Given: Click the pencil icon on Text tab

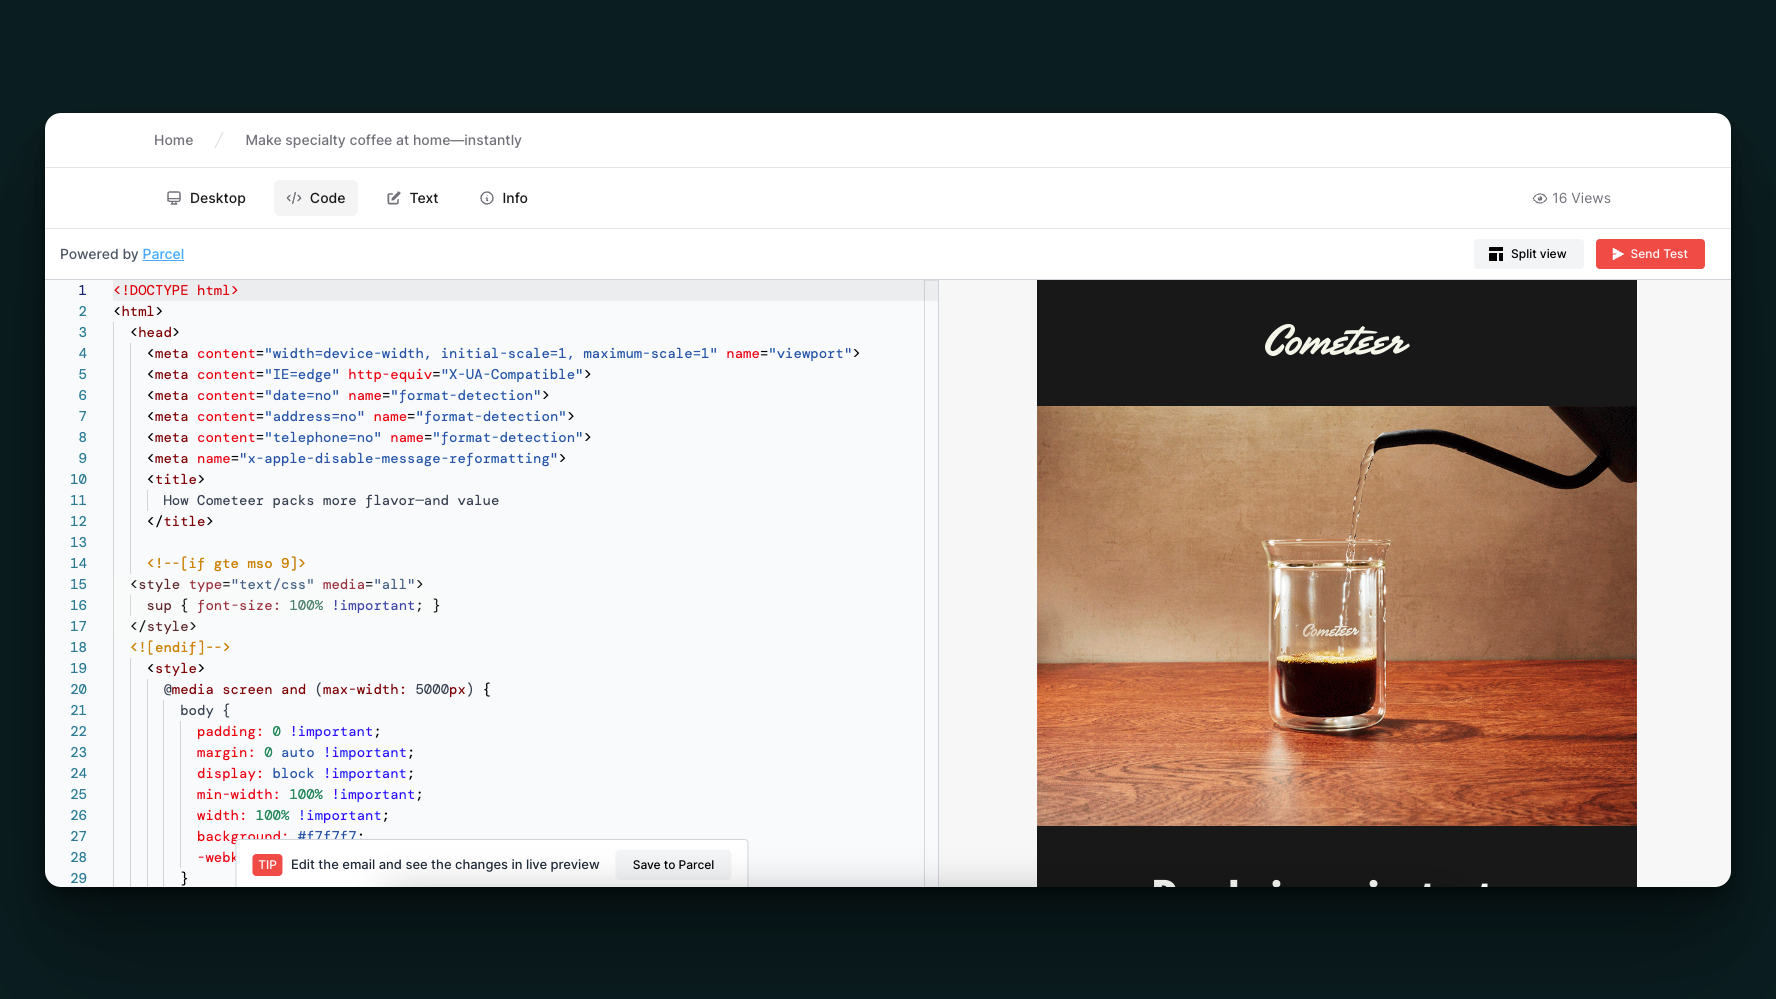Looking at the screenshot, I should 394,198.
